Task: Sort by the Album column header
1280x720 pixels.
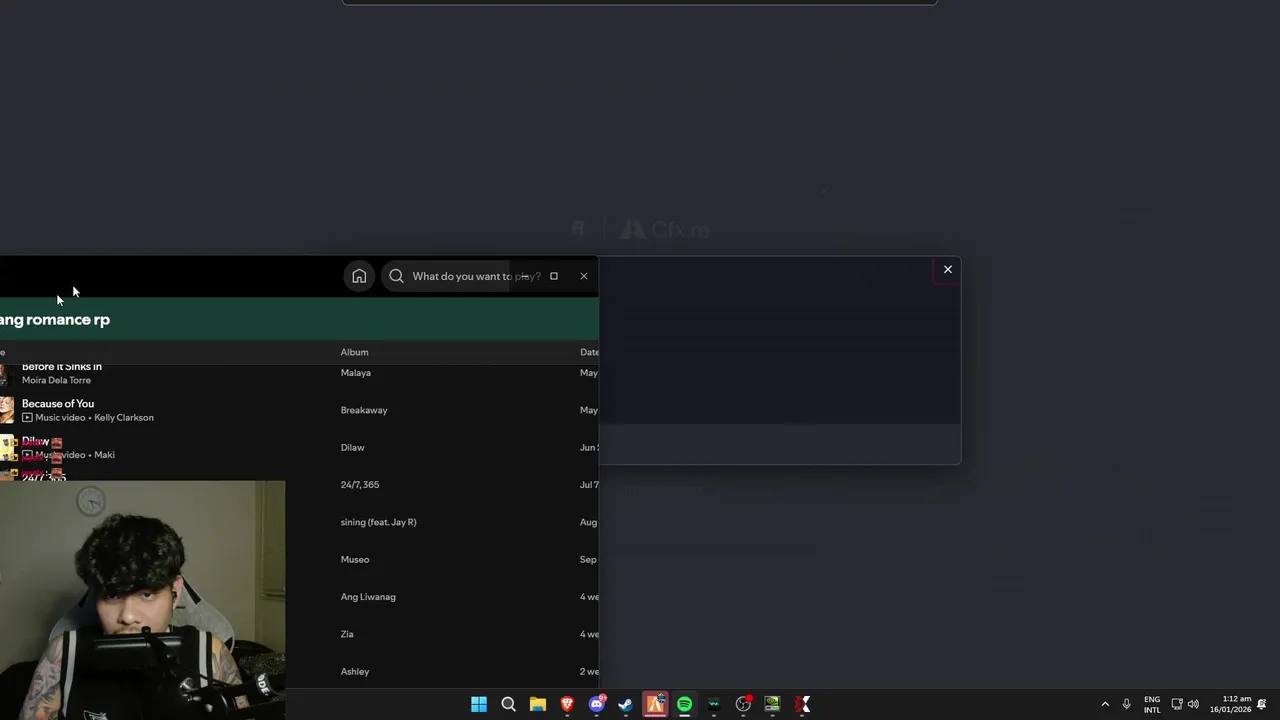Action: [354, 352]
